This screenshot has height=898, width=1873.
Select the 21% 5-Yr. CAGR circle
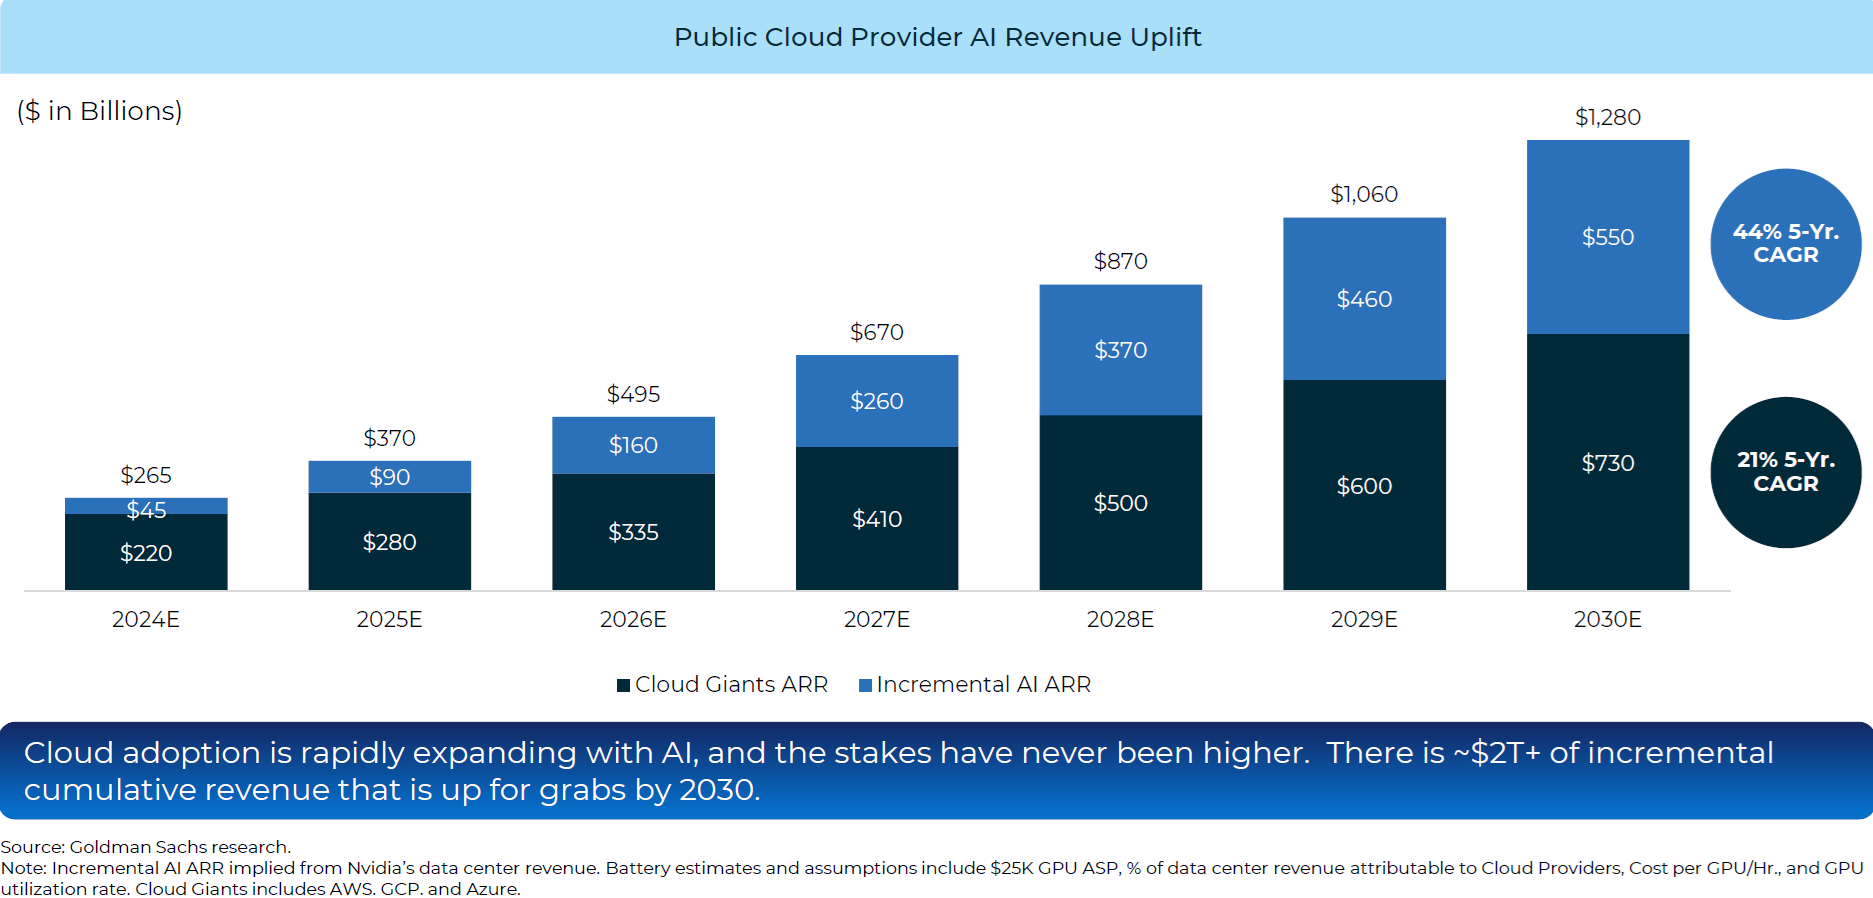1785,472
